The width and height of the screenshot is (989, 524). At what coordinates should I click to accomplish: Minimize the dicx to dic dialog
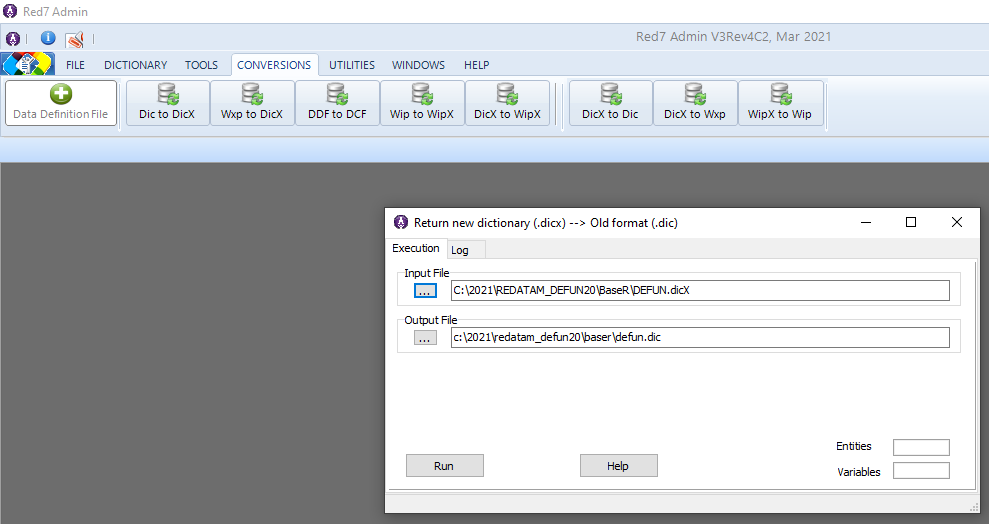coord(866,222)
